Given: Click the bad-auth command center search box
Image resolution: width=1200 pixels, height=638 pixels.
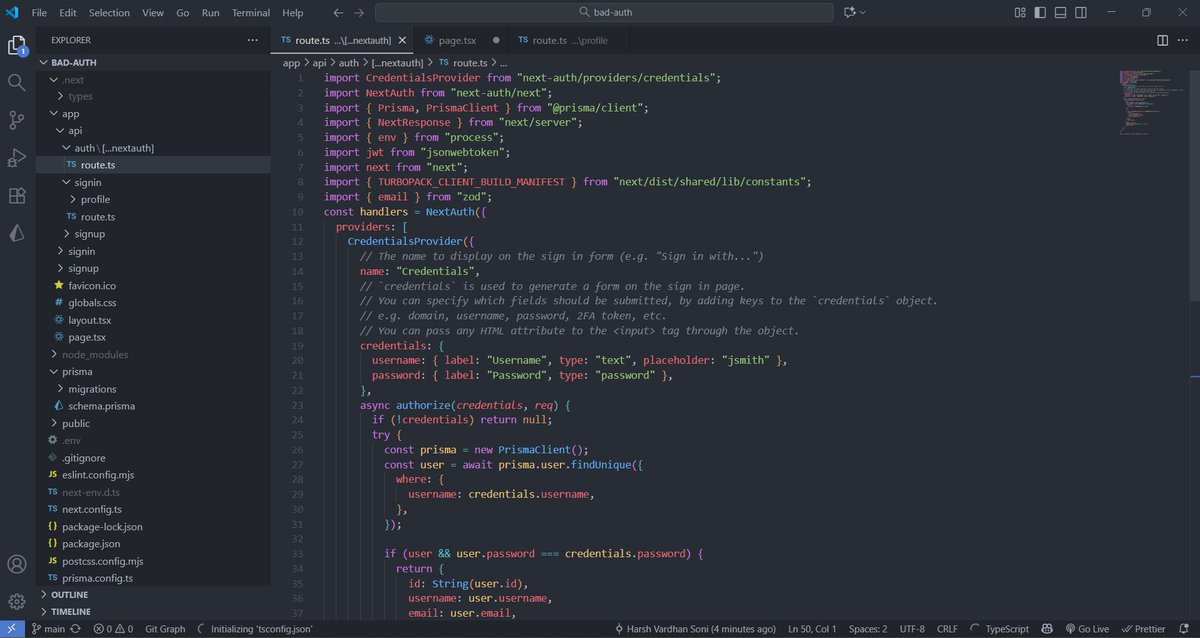Looking at the screenshot, I should coord(605,13).
